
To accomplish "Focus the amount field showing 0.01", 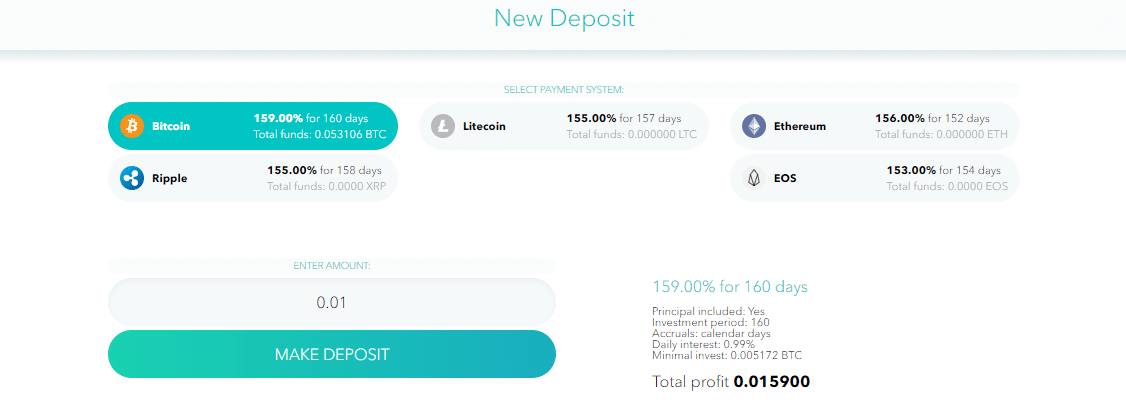I will (332, 302).
